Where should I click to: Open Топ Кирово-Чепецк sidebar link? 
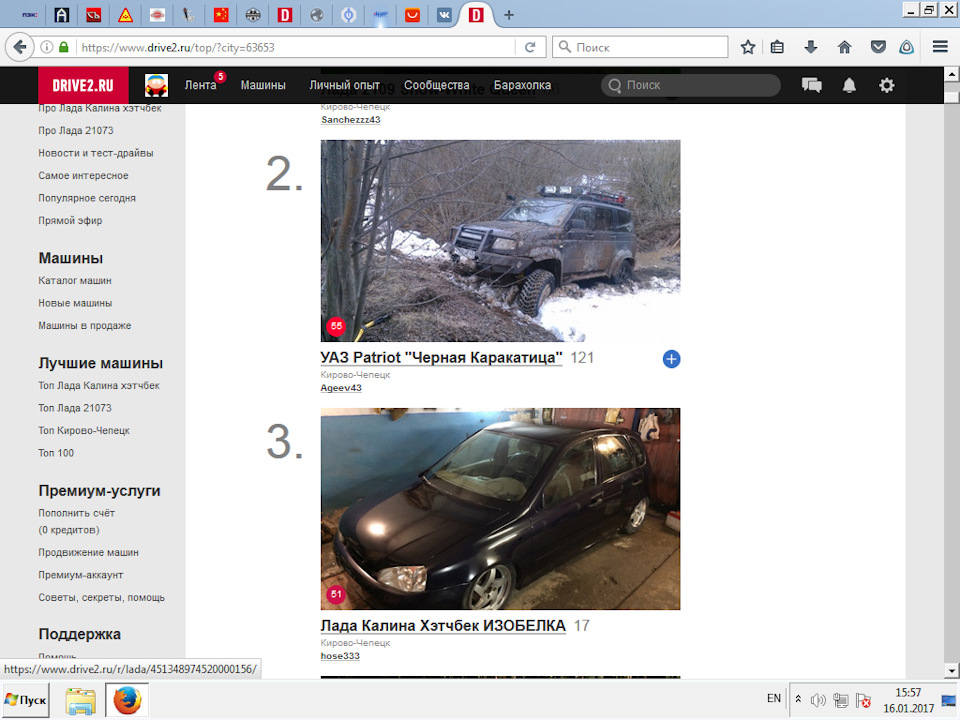[84, 430]
